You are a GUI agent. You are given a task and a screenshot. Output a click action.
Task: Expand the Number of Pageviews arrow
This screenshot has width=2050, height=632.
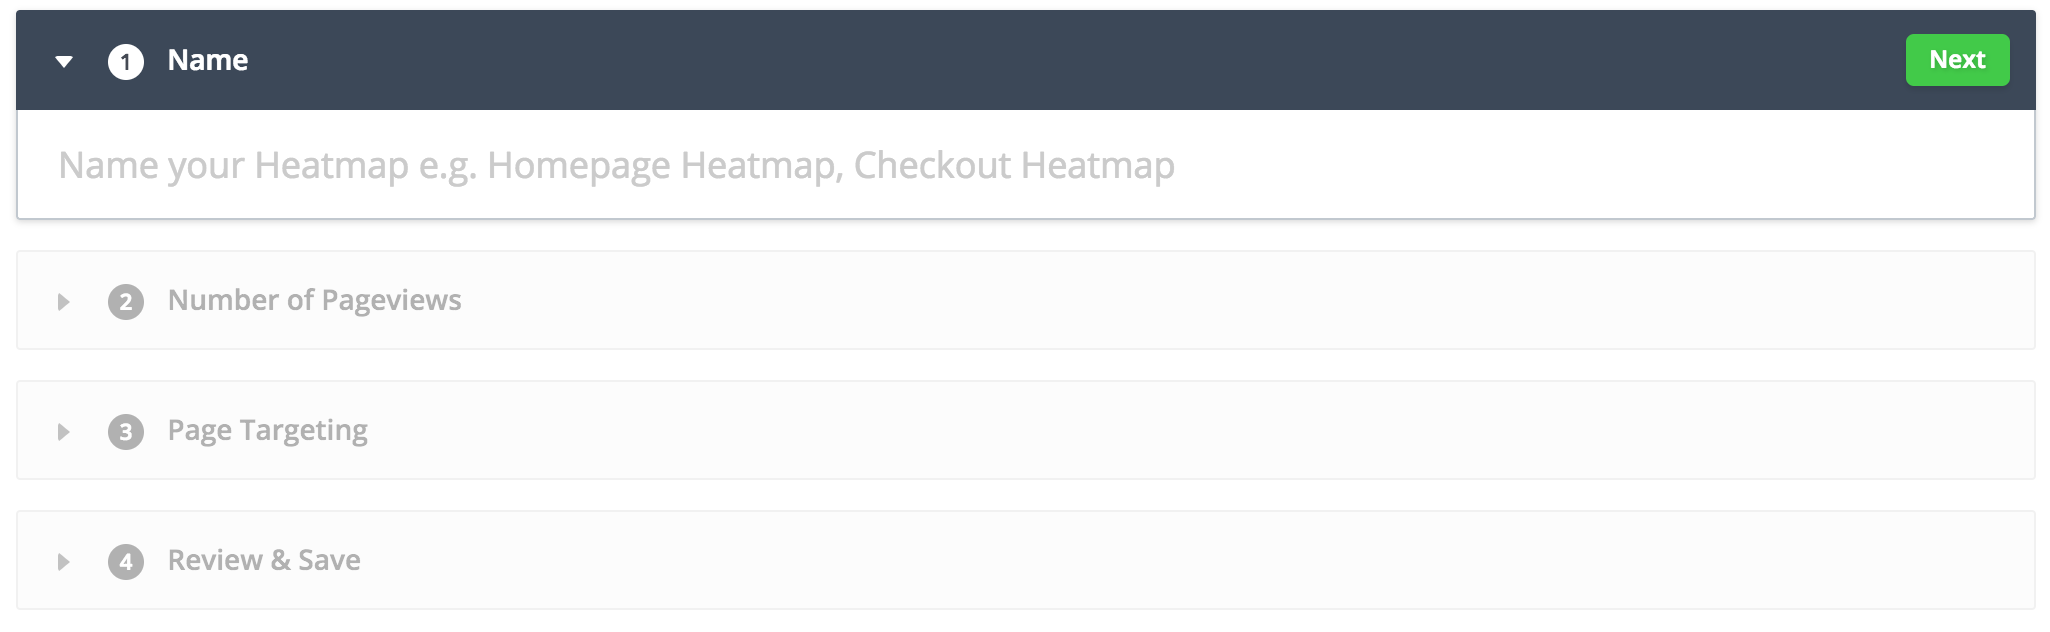(63, 302)
